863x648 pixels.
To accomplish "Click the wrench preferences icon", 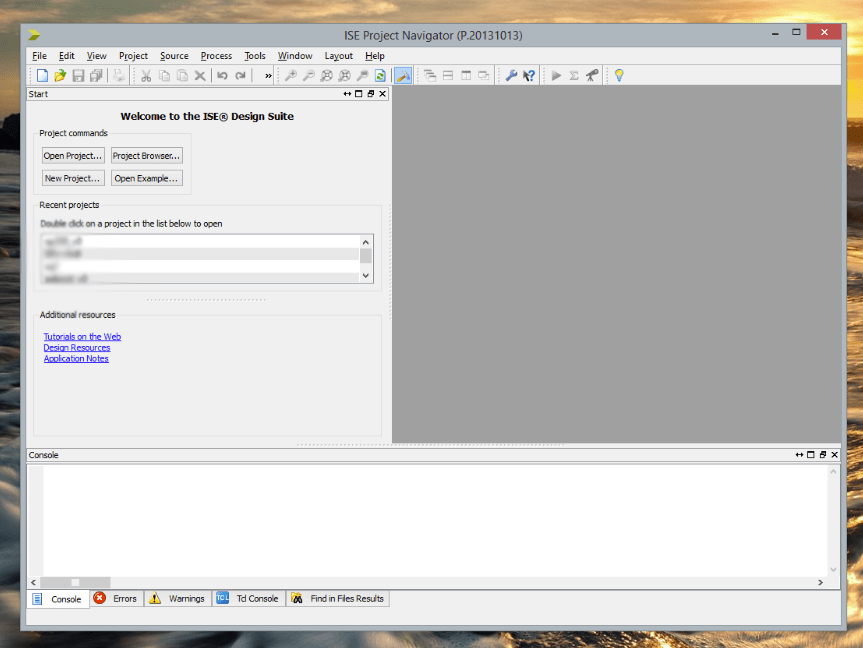I will pos(511,75).
